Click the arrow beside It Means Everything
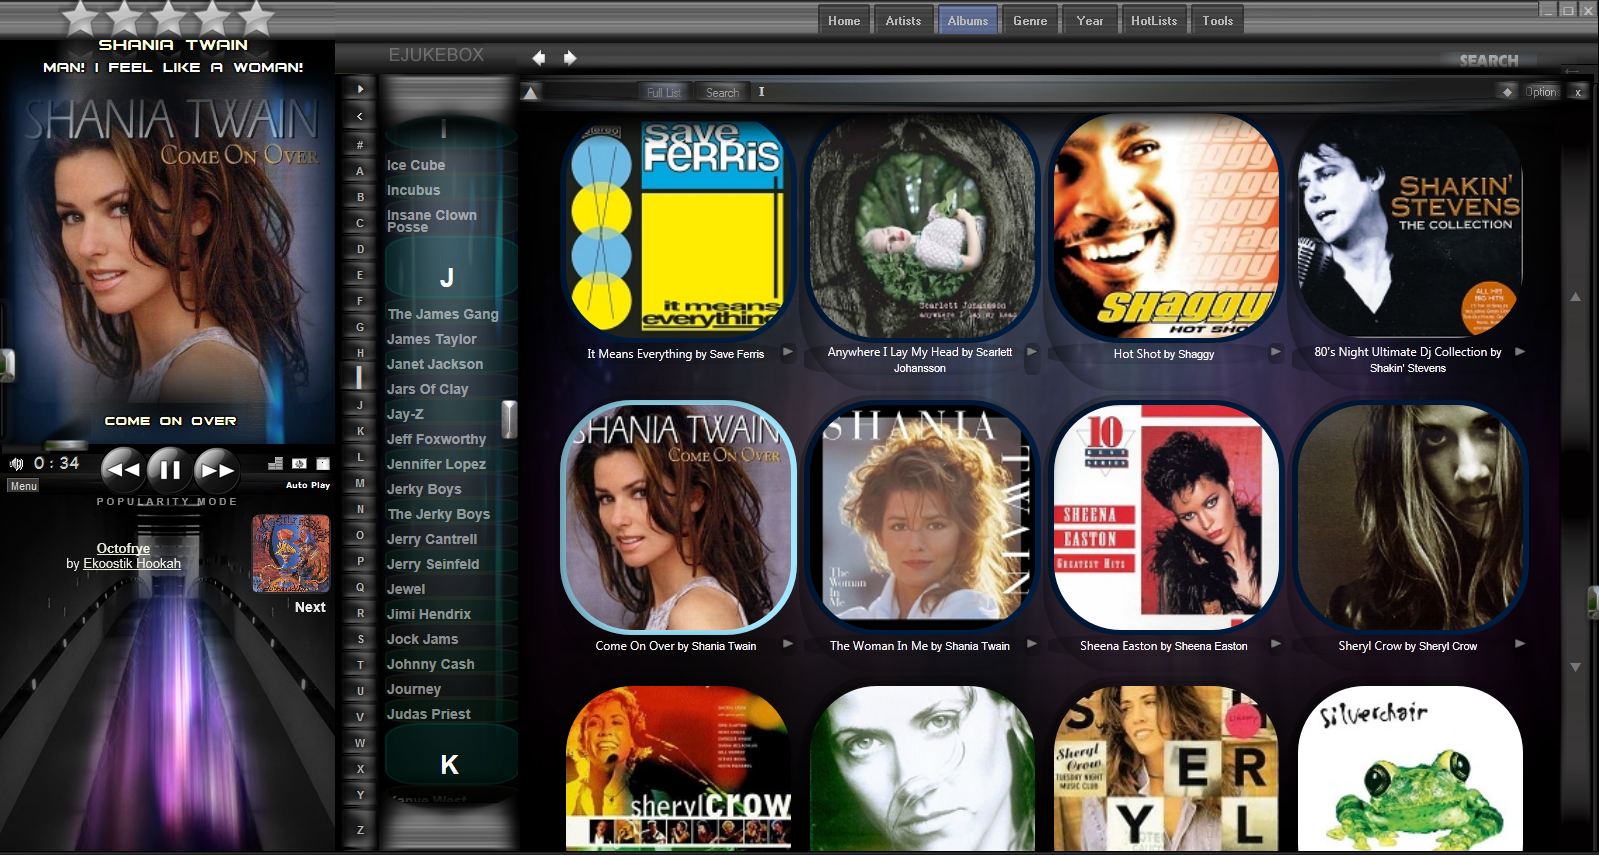The width and height of the screenshot is (1599, 855). pos(788,351)
